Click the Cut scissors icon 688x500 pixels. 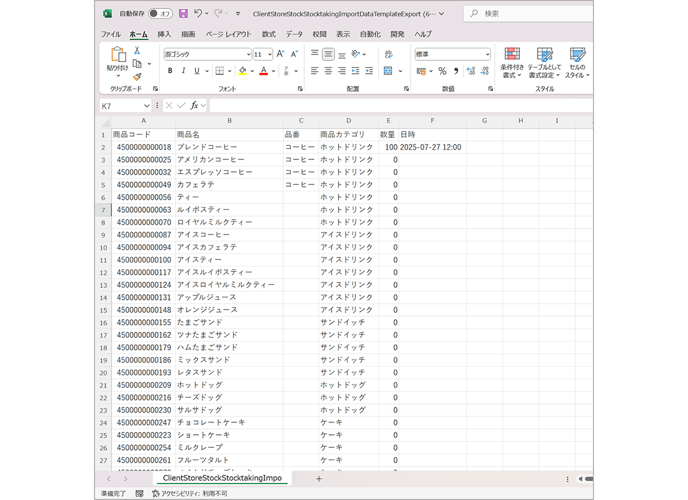[137, 51]
